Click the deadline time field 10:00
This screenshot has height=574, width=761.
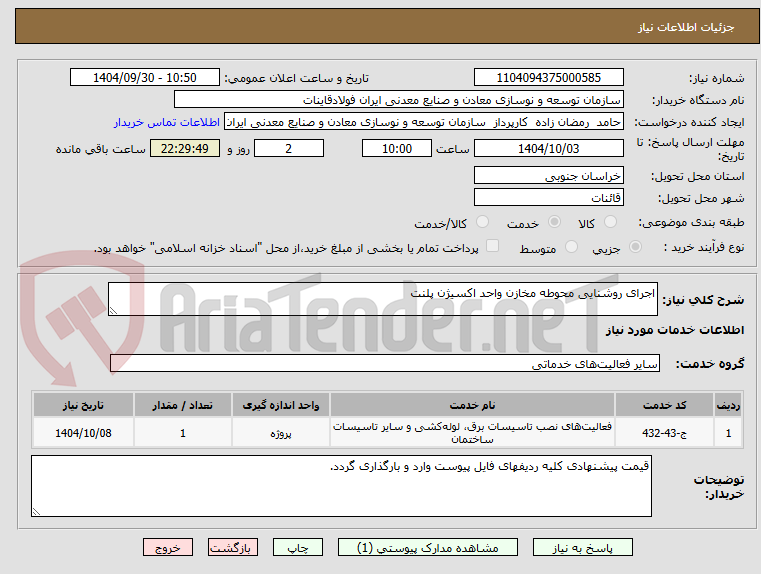pyautogui.click(x=397, y=148)
